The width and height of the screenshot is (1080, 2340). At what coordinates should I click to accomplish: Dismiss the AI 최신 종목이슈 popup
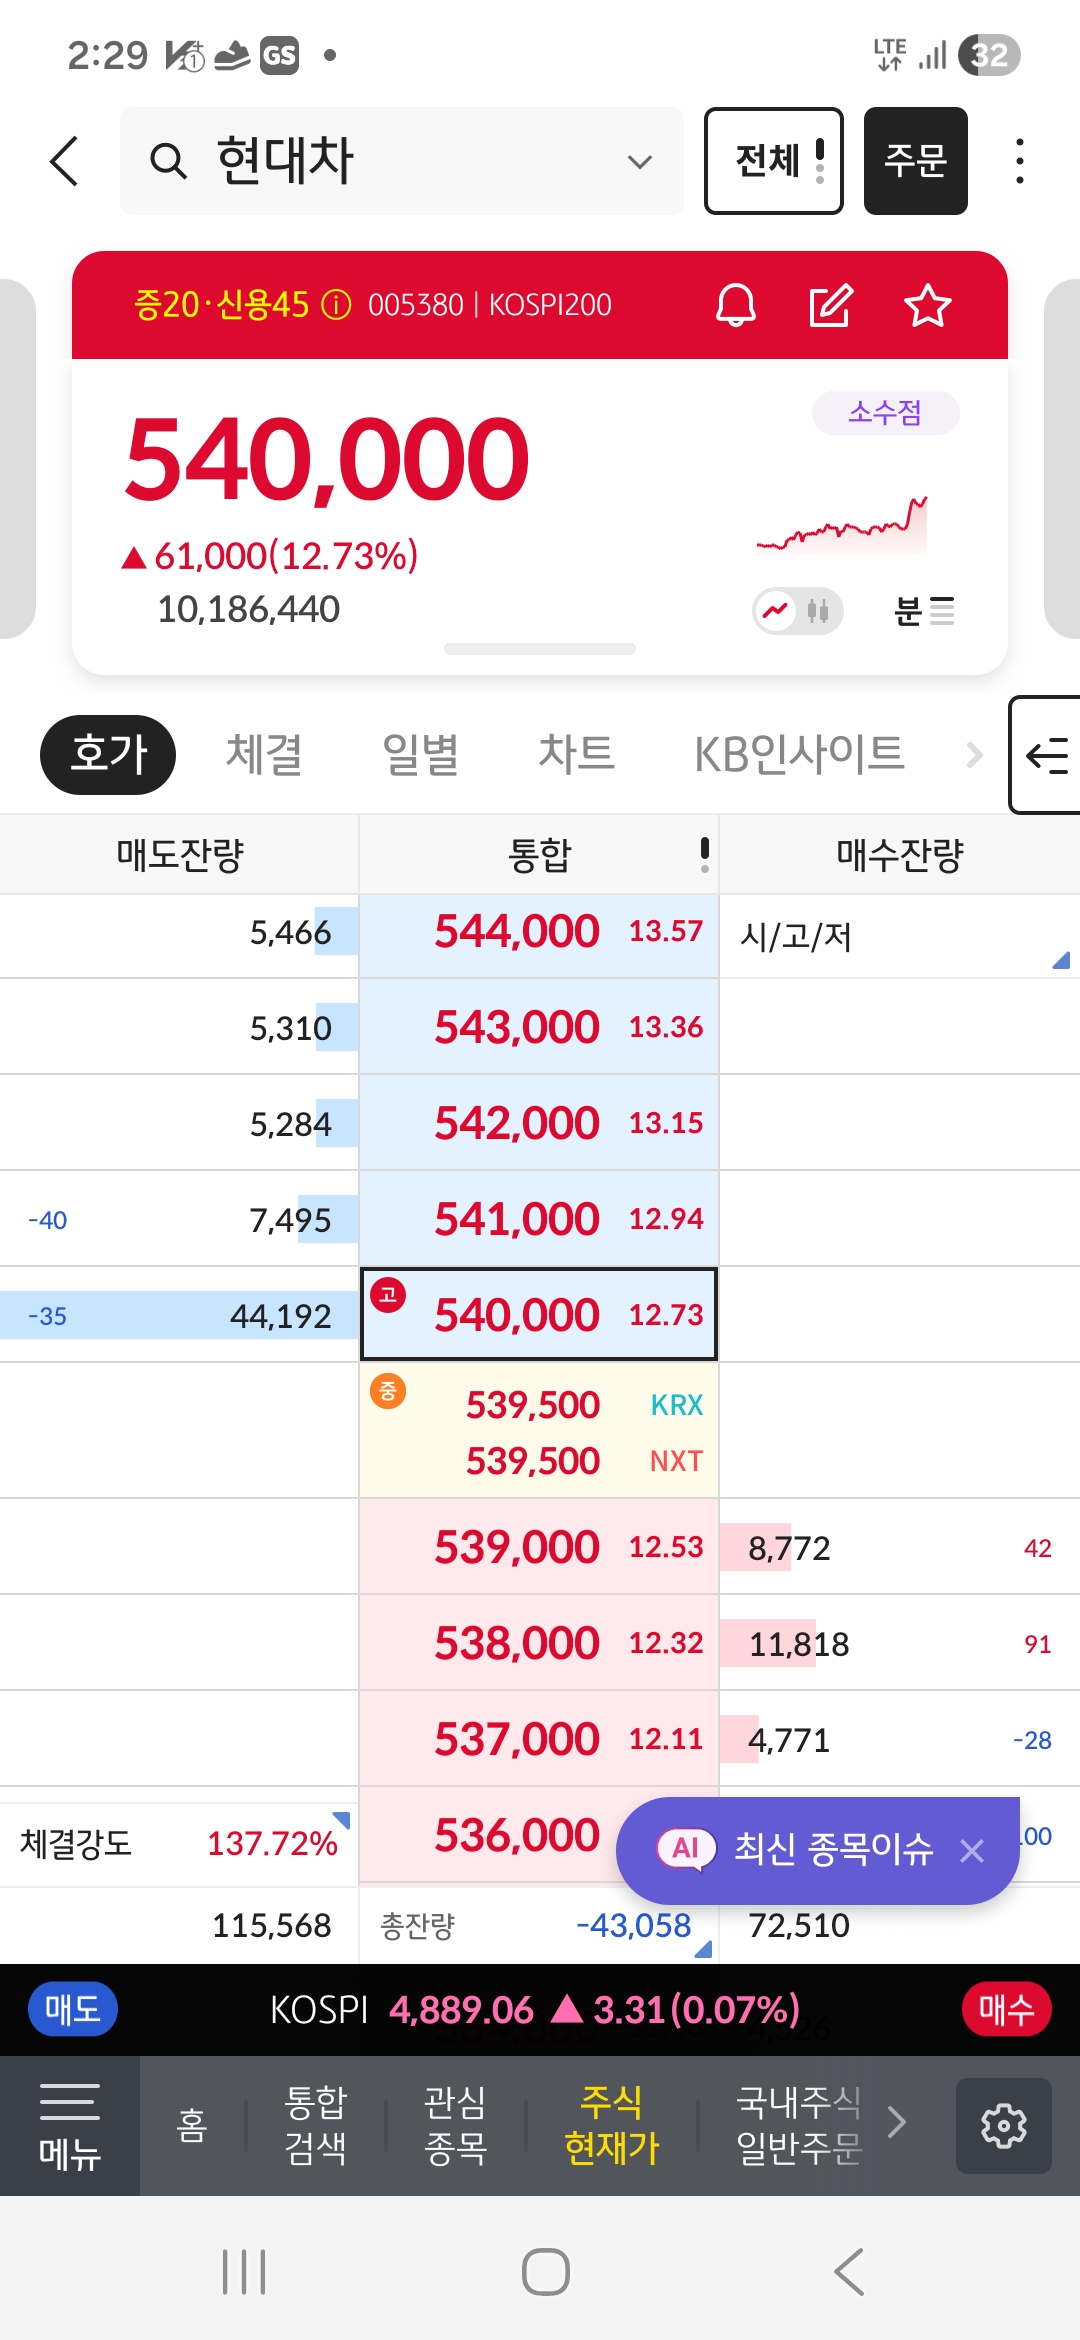pyautogui.click(x=972, y=1851)
